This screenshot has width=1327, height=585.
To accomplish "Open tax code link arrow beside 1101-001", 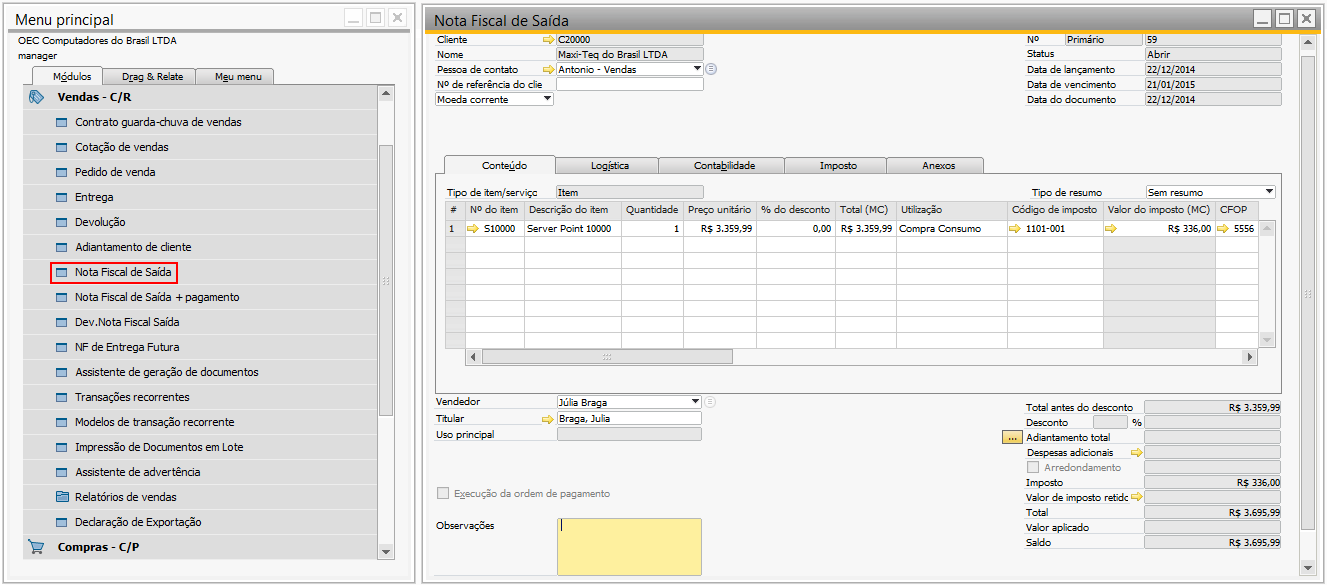I will pyautogui.click(x=1015, y=229).
